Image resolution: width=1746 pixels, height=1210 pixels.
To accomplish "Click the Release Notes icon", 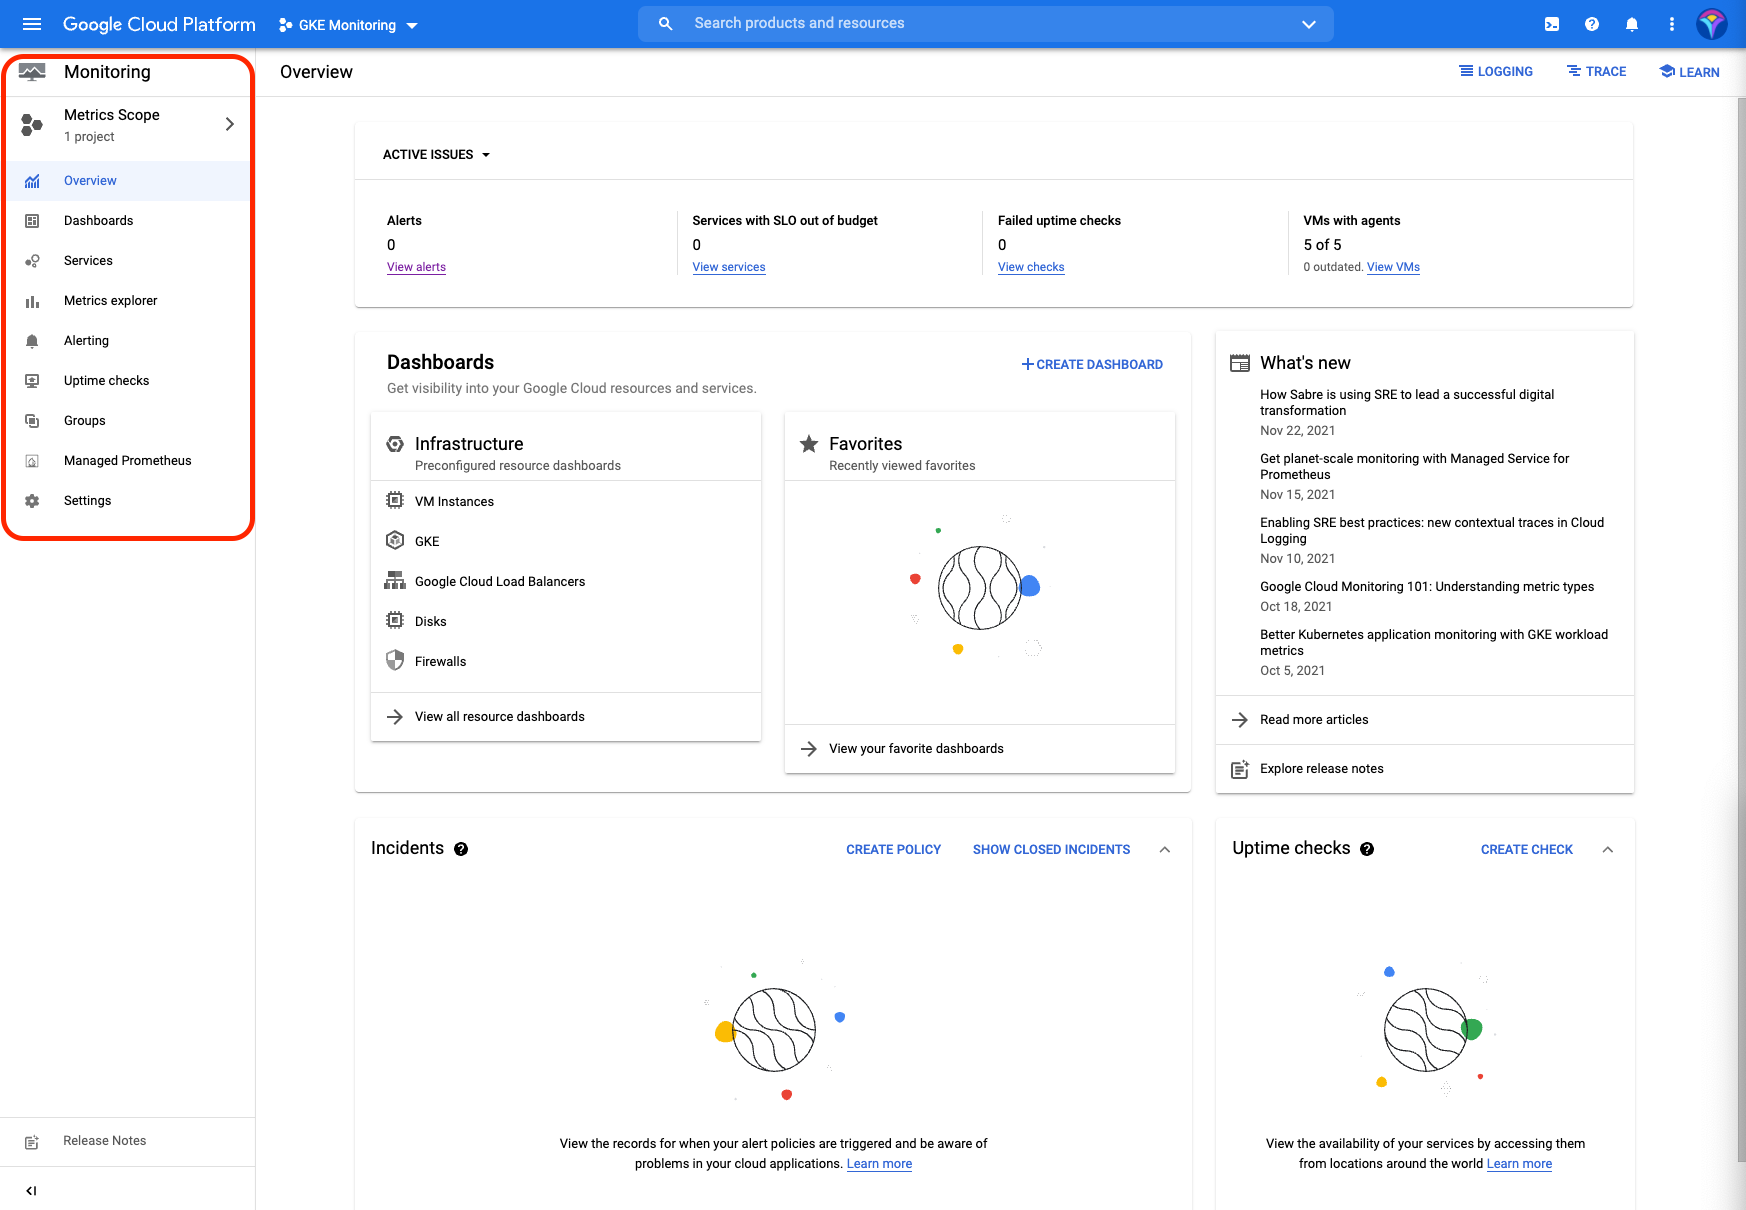I will pos(32,1142).
